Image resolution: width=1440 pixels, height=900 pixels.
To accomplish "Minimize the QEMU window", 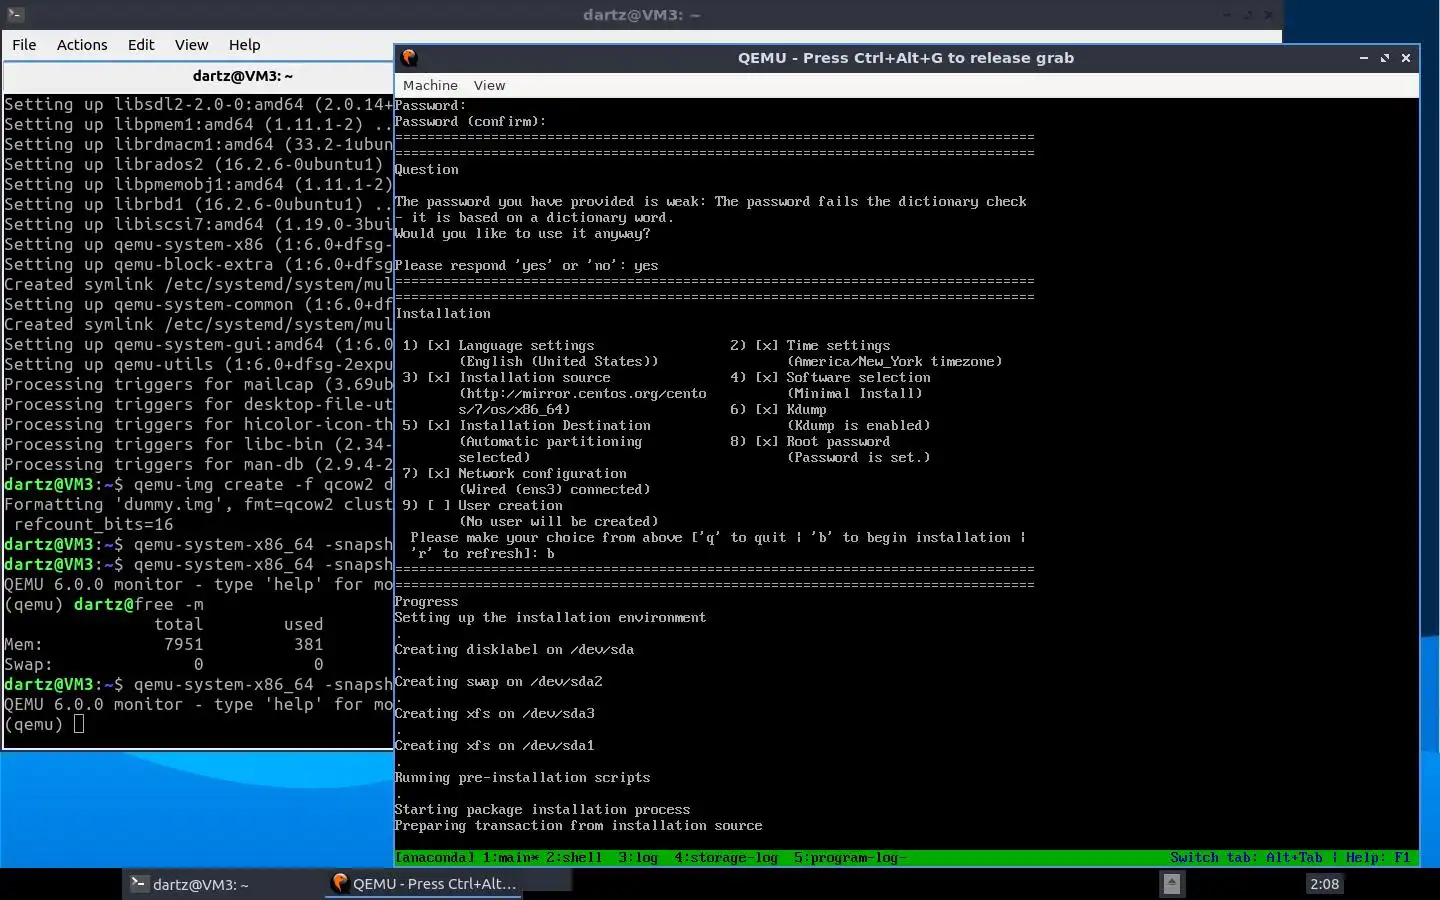I will coord(1364,58).
